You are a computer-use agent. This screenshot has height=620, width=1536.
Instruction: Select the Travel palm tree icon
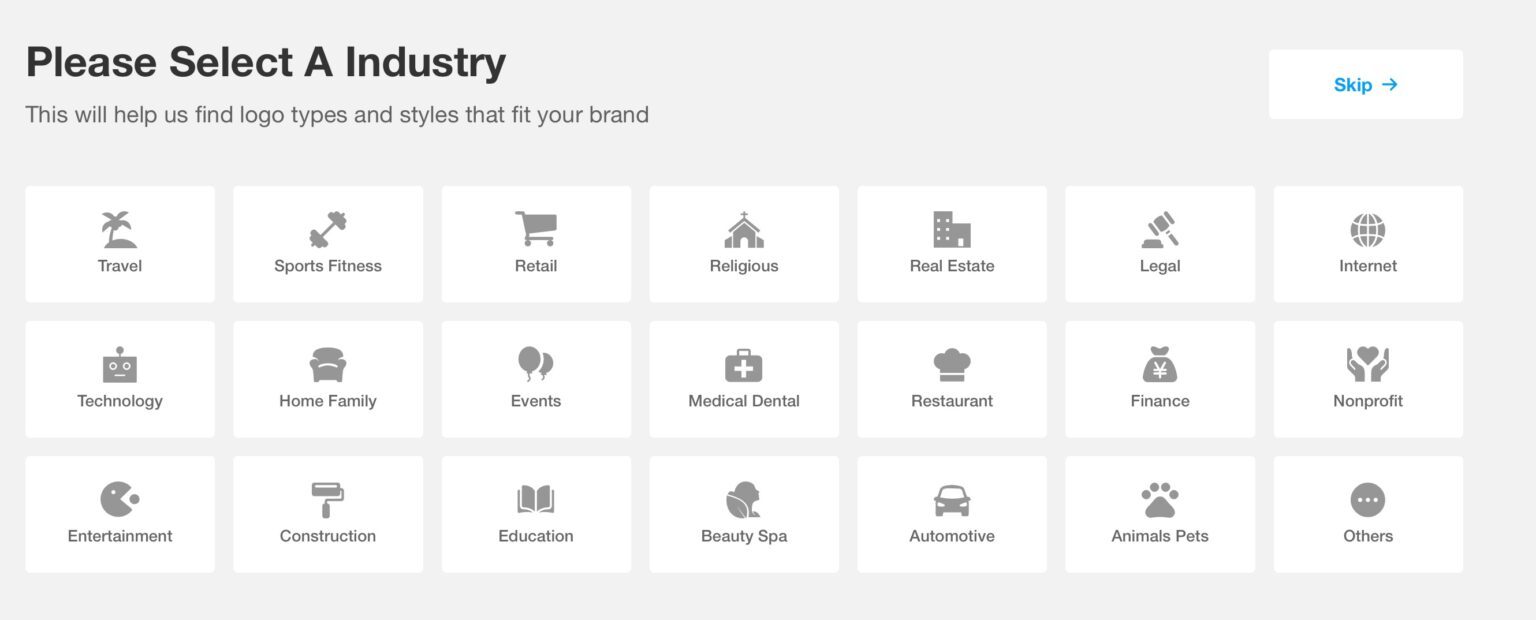click(120, 230)
